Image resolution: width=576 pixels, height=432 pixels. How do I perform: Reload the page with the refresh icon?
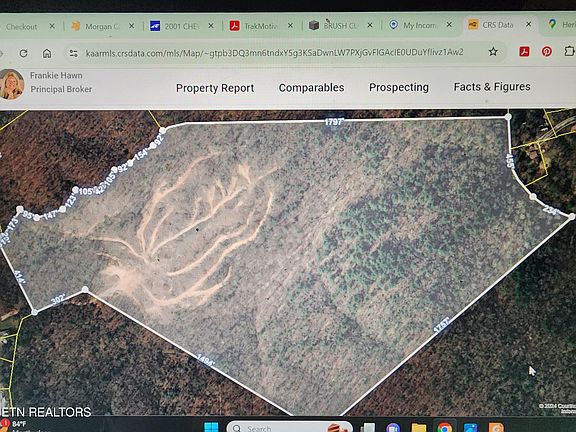click(x=24, y=53)
